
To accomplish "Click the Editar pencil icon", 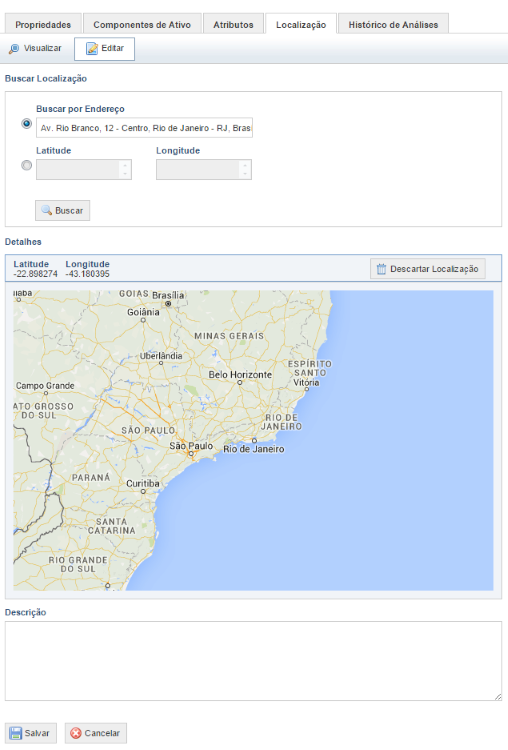I will click(92, 49).
